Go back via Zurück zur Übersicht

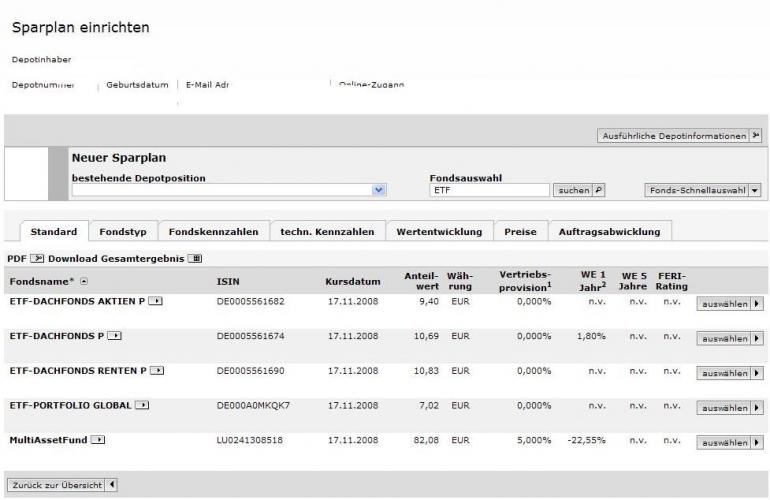pyautogui.click(x=62, y=485)
